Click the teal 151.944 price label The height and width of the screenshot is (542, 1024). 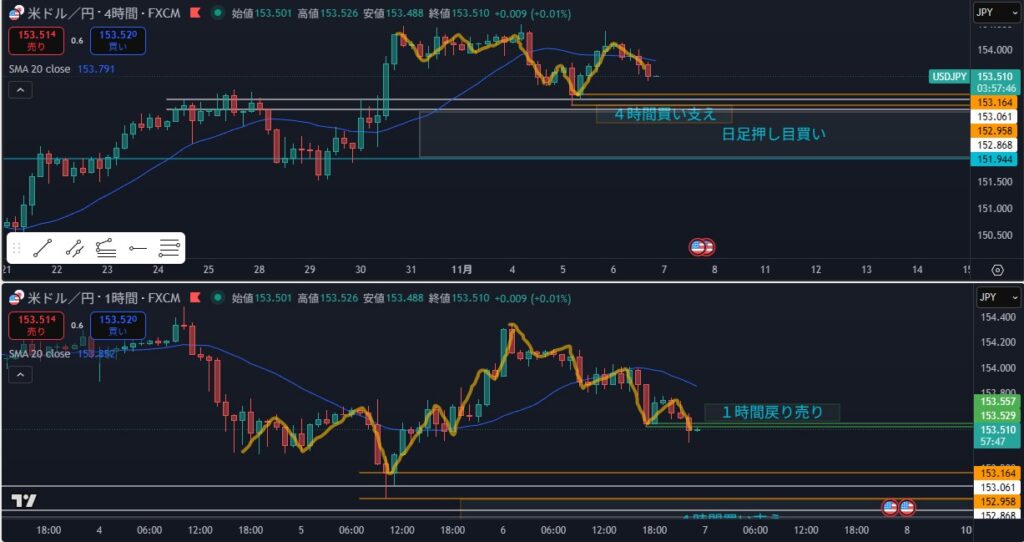pyautogui.click(x=993, y=159)
